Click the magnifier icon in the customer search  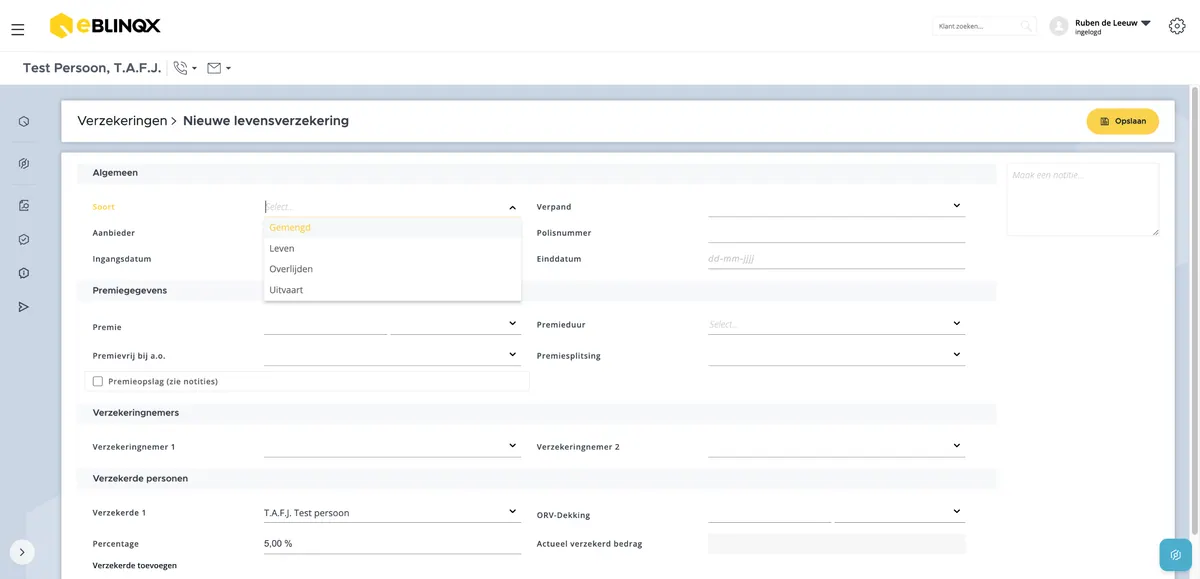tap(1026, 26)
